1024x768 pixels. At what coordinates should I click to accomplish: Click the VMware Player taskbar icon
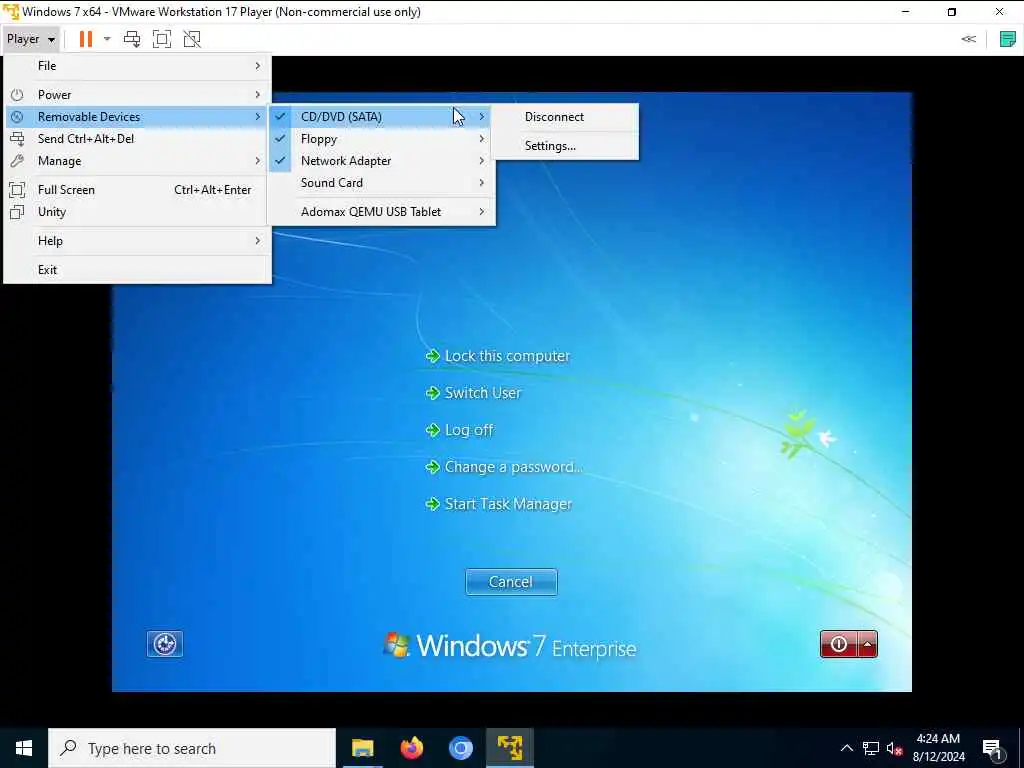(510, 748)
